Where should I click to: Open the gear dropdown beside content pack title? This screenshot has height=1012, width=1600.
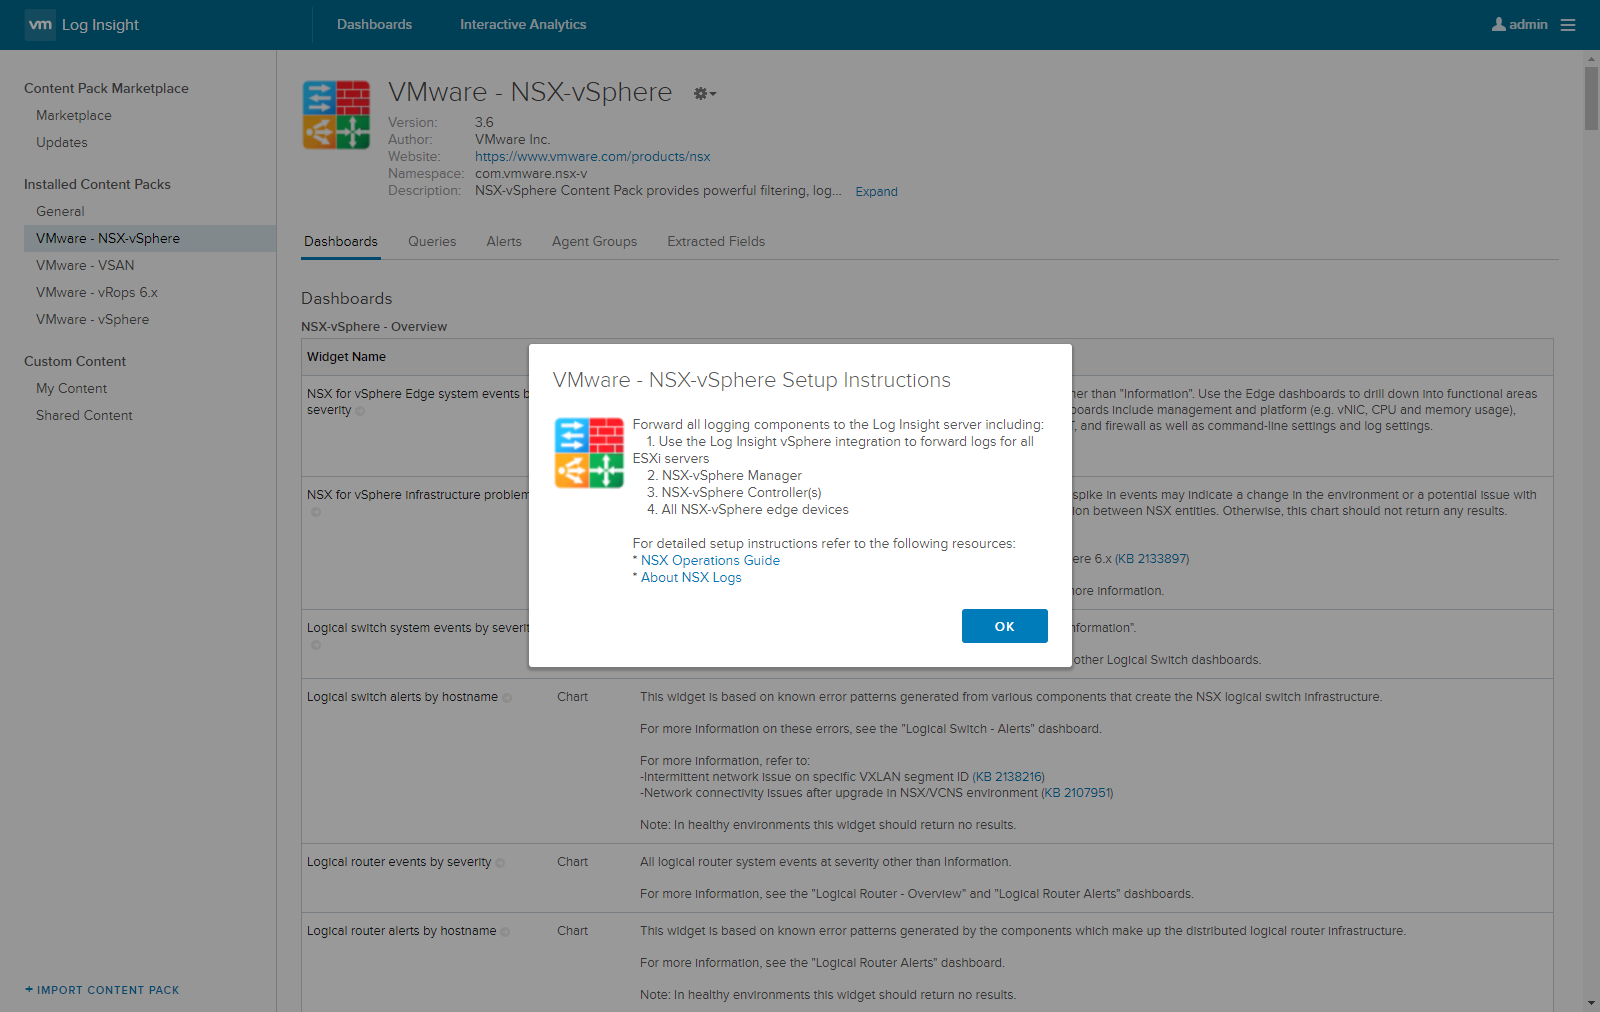[x=704, y=93]
